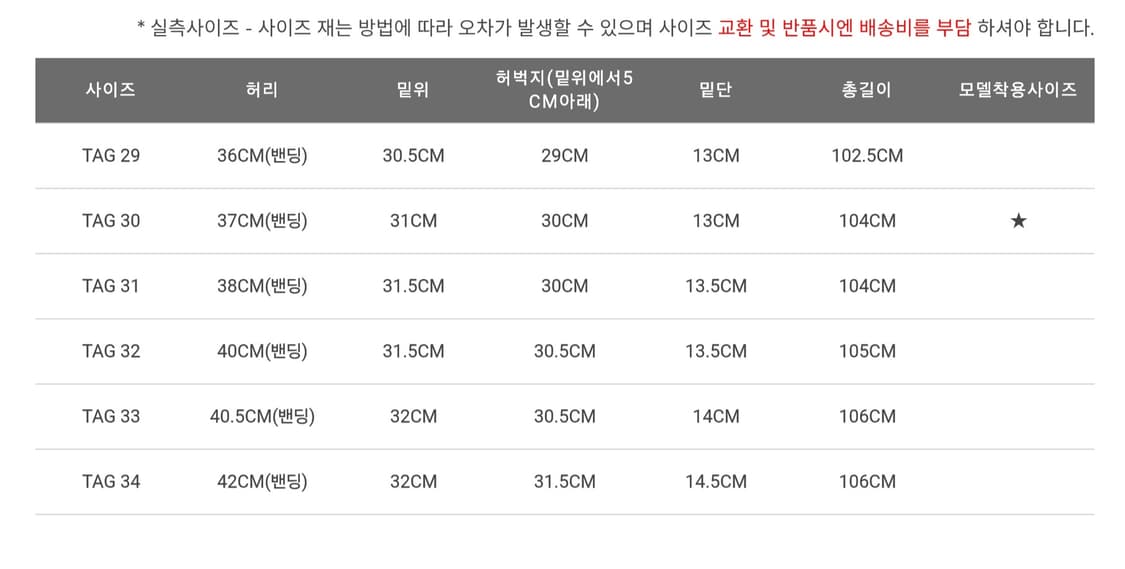Click the red 교환 및 반품시엔 배송비를 부담 text
This screenshot has height=569, width=1125.
[844, 28]
